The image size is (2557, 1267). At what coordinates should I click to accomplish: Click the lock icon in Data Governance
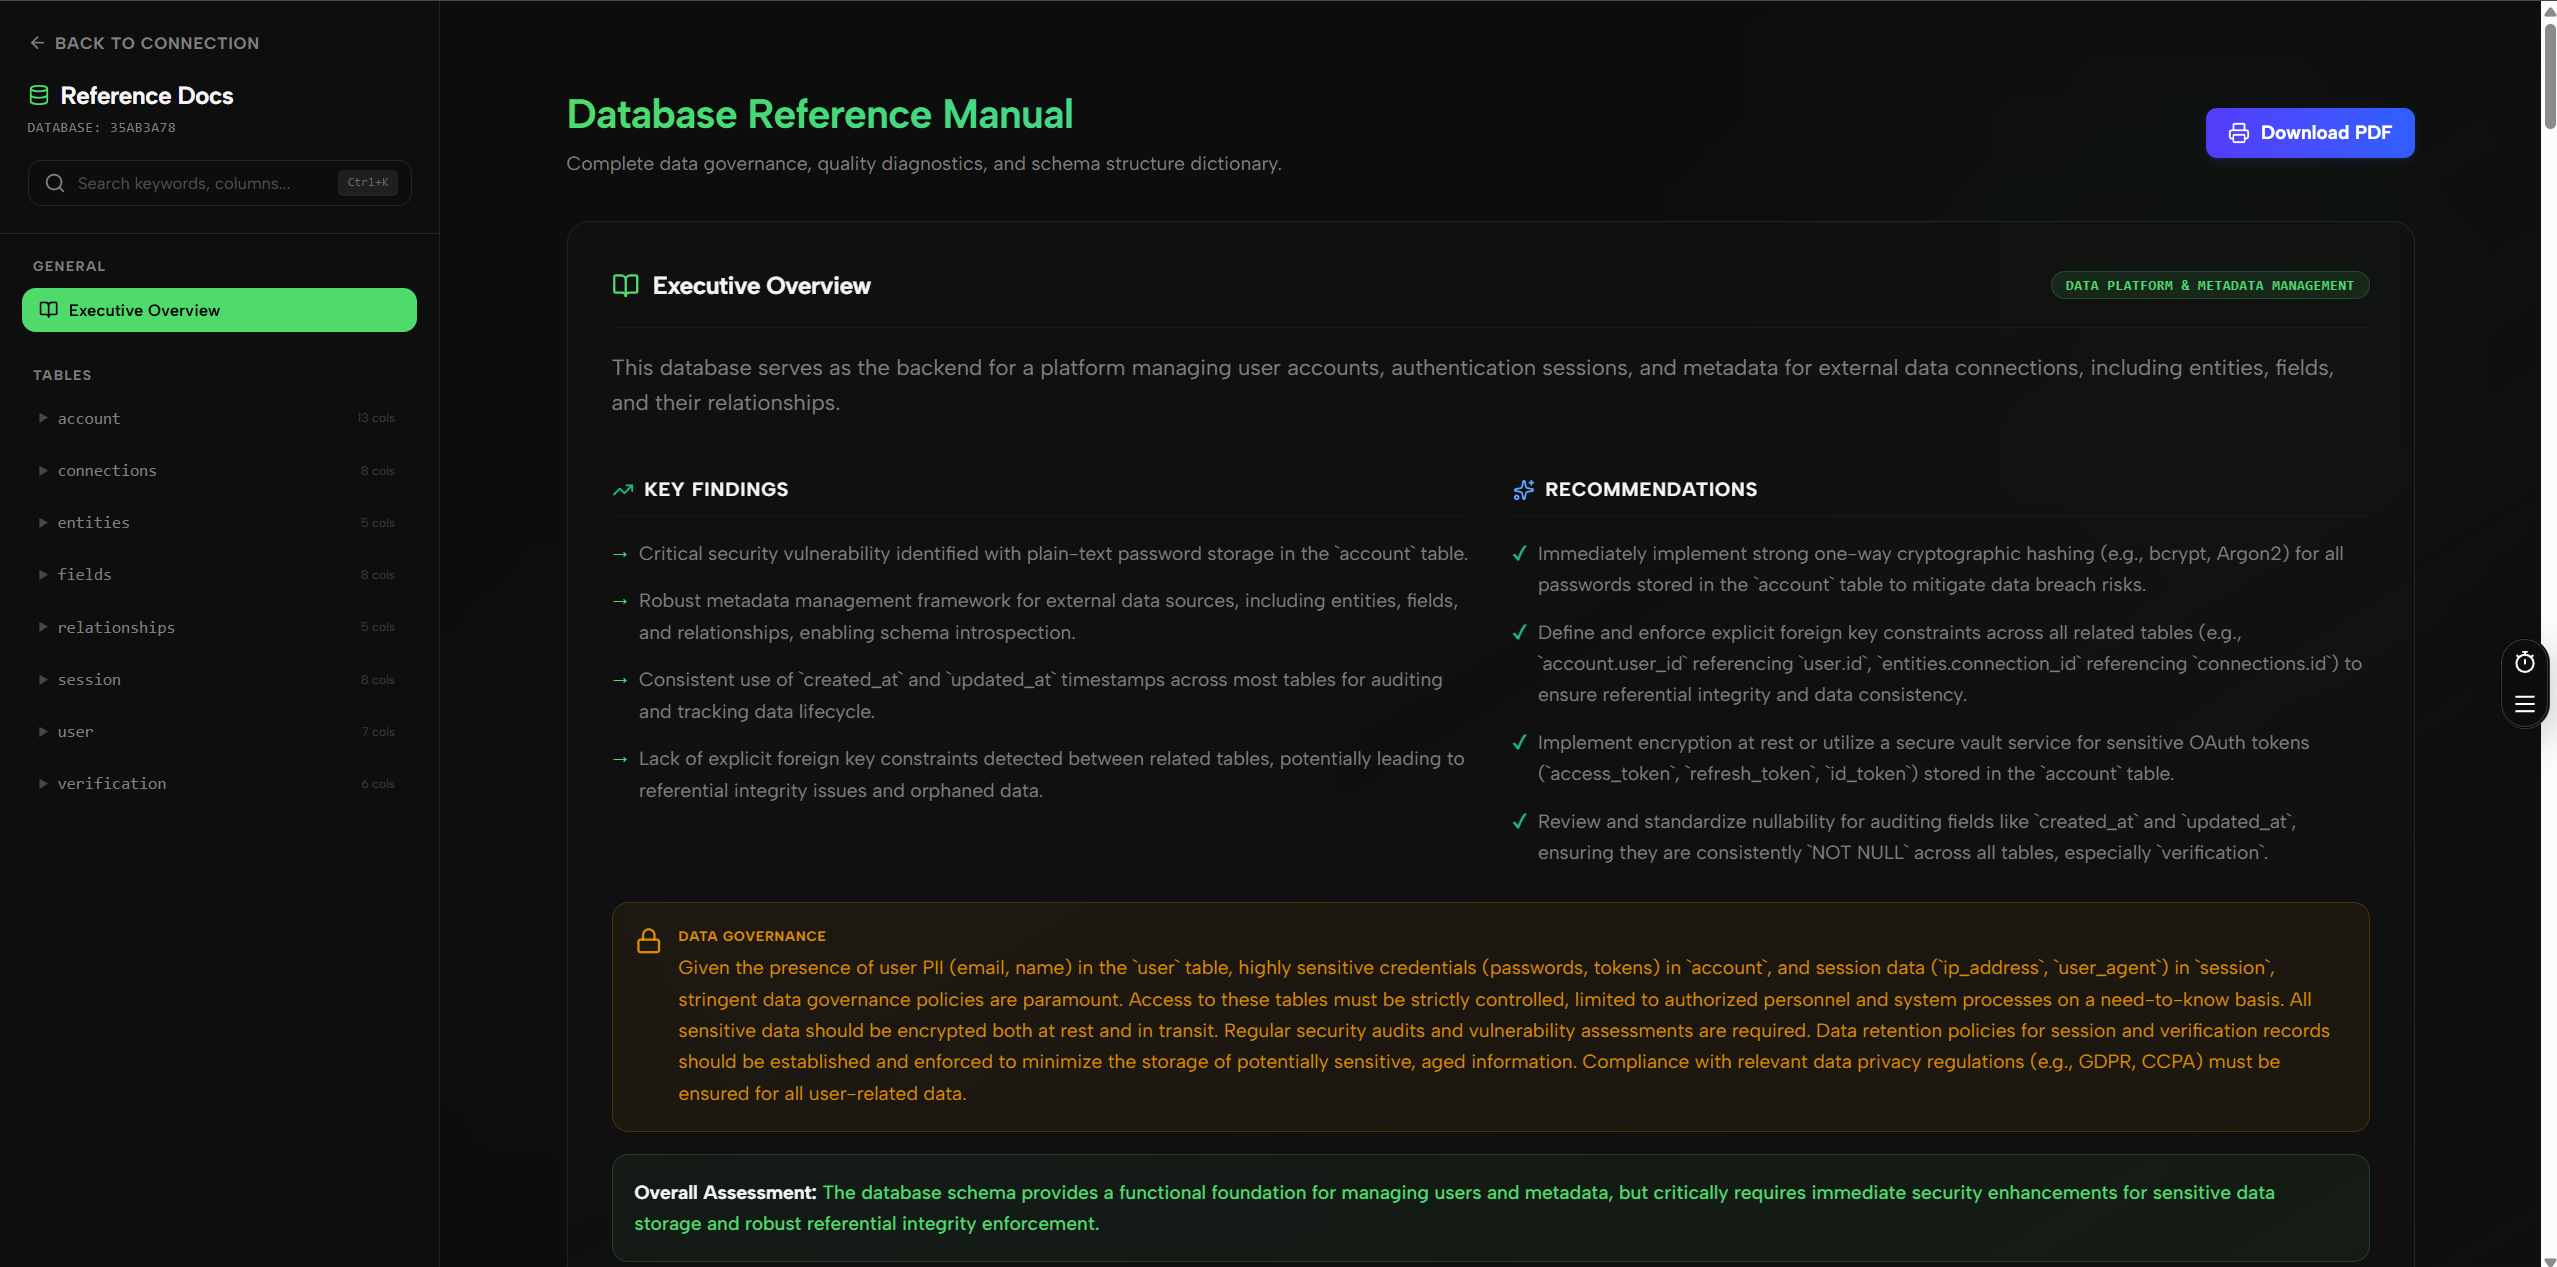pos(649,941)
